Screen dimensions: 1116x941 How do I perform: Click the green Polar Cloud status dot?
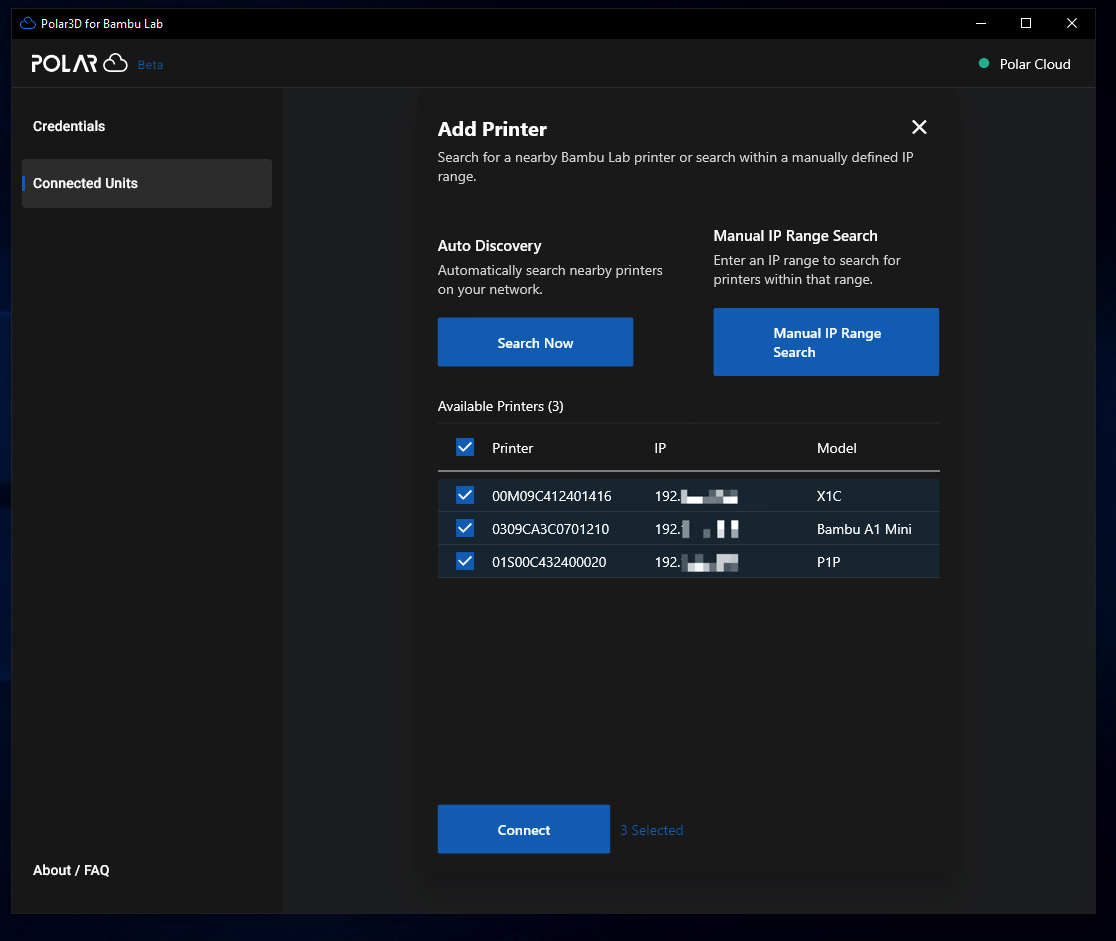[984, 63]
